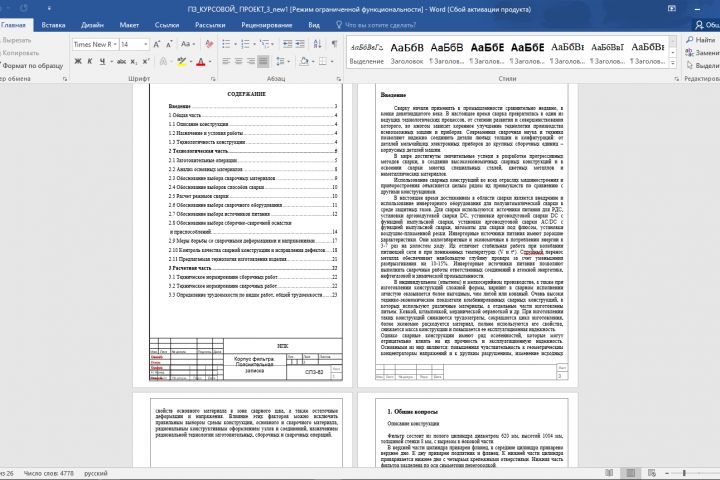Sort the selected text
This screenshot has width=720, height=480.
coord(317,44)
